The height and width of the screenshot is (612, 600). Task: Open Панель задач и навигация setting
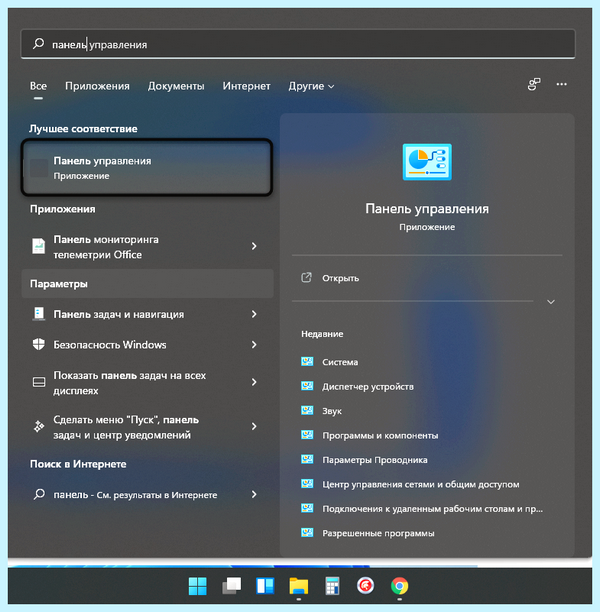(x=147, y=314)
